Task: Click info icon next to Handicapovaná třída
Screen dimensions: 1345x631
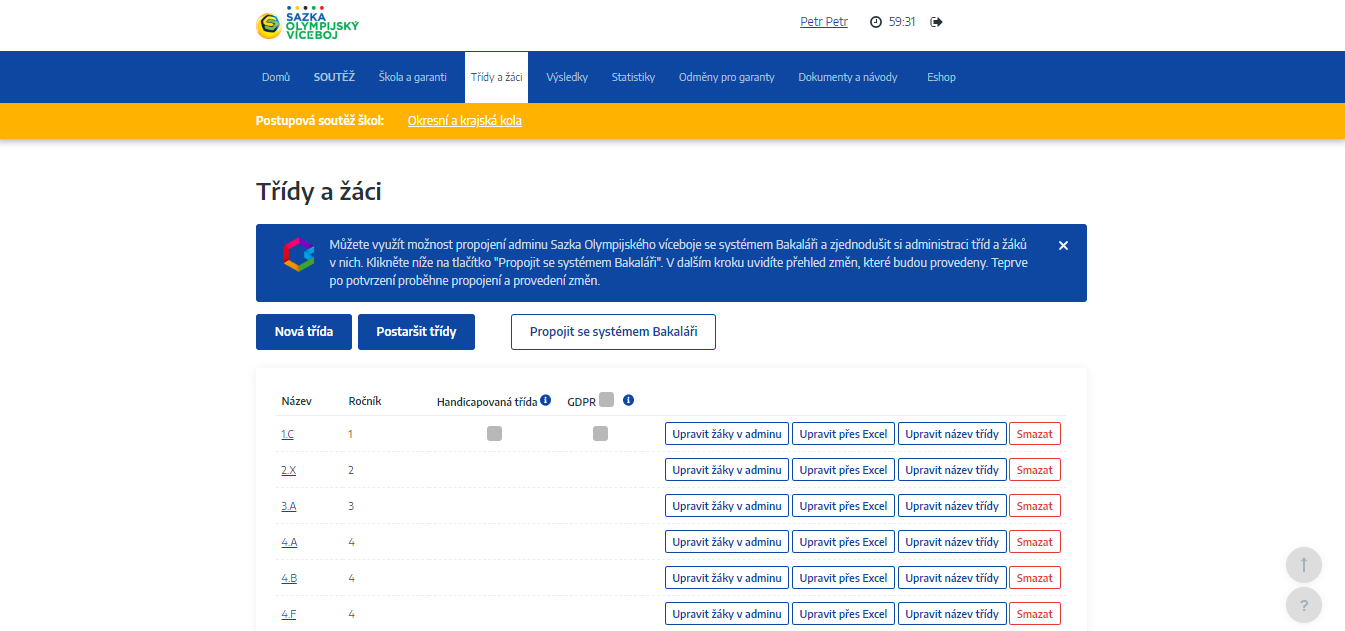Action: [x=546, y=400]
